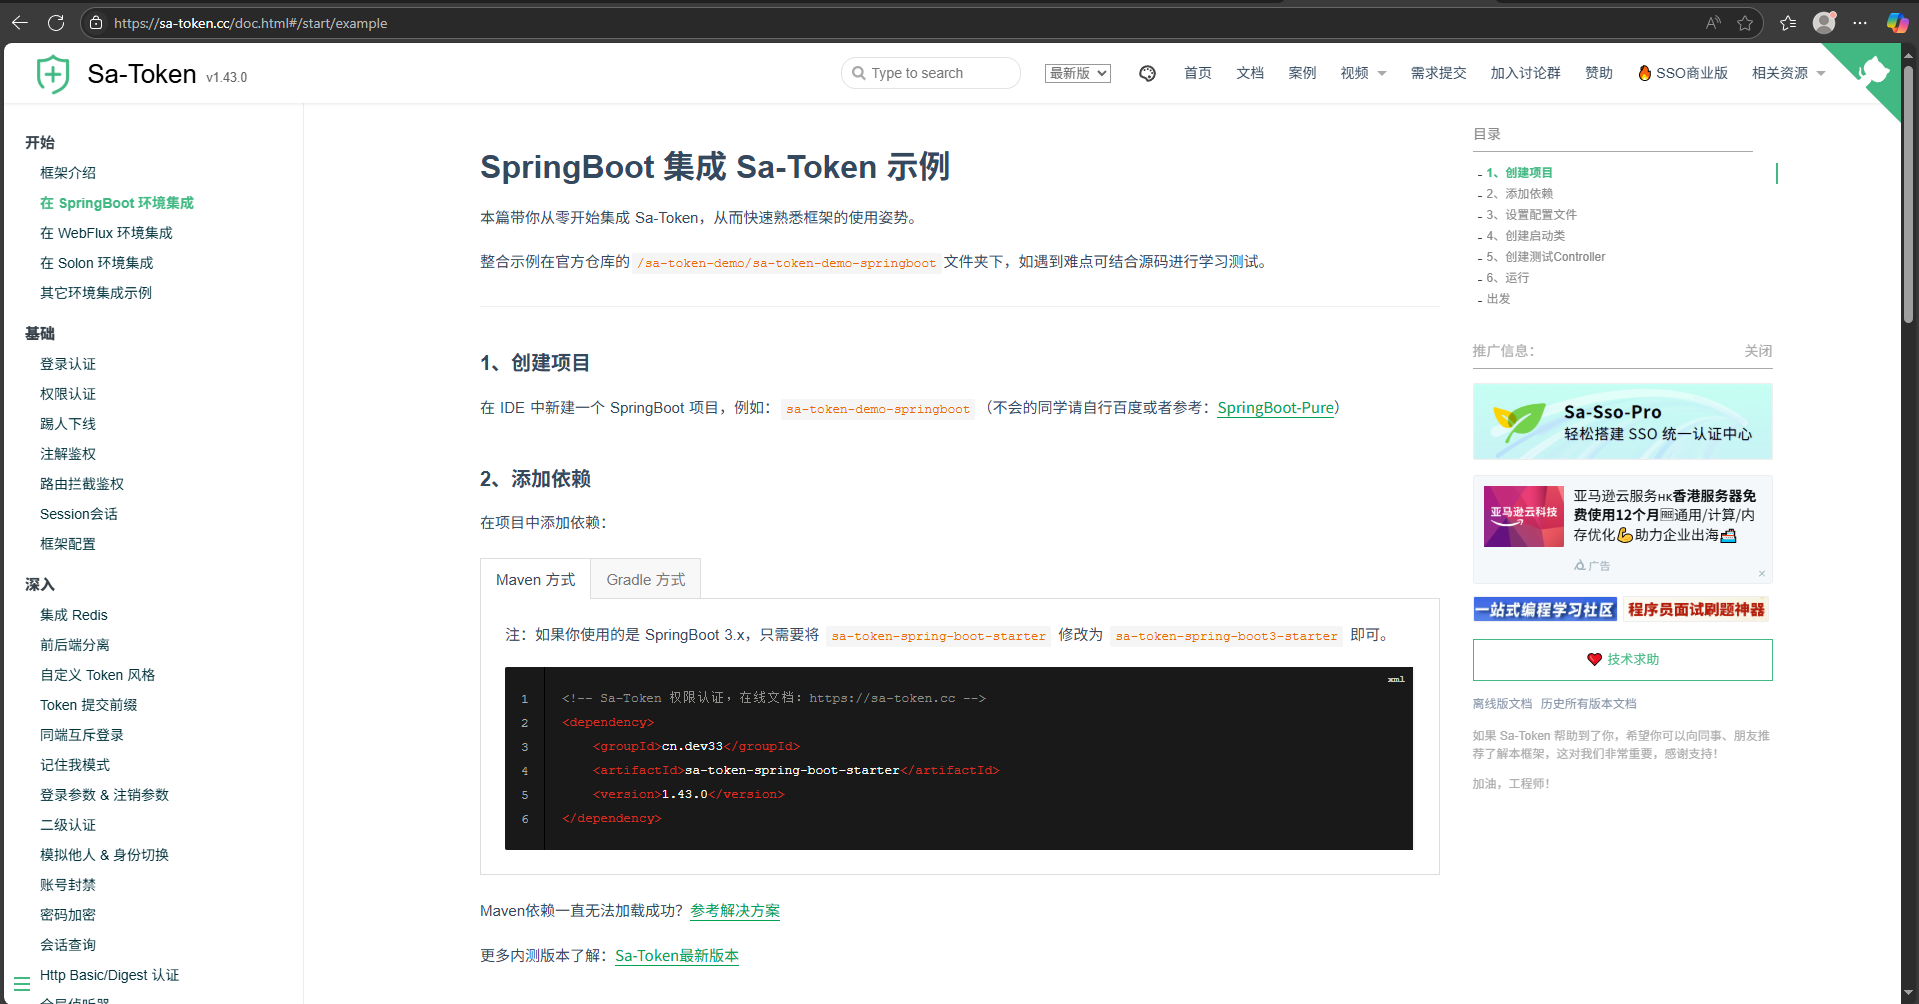
Task: Open the browser settings ellipsis menu
Action: (x=1860, y=22)
